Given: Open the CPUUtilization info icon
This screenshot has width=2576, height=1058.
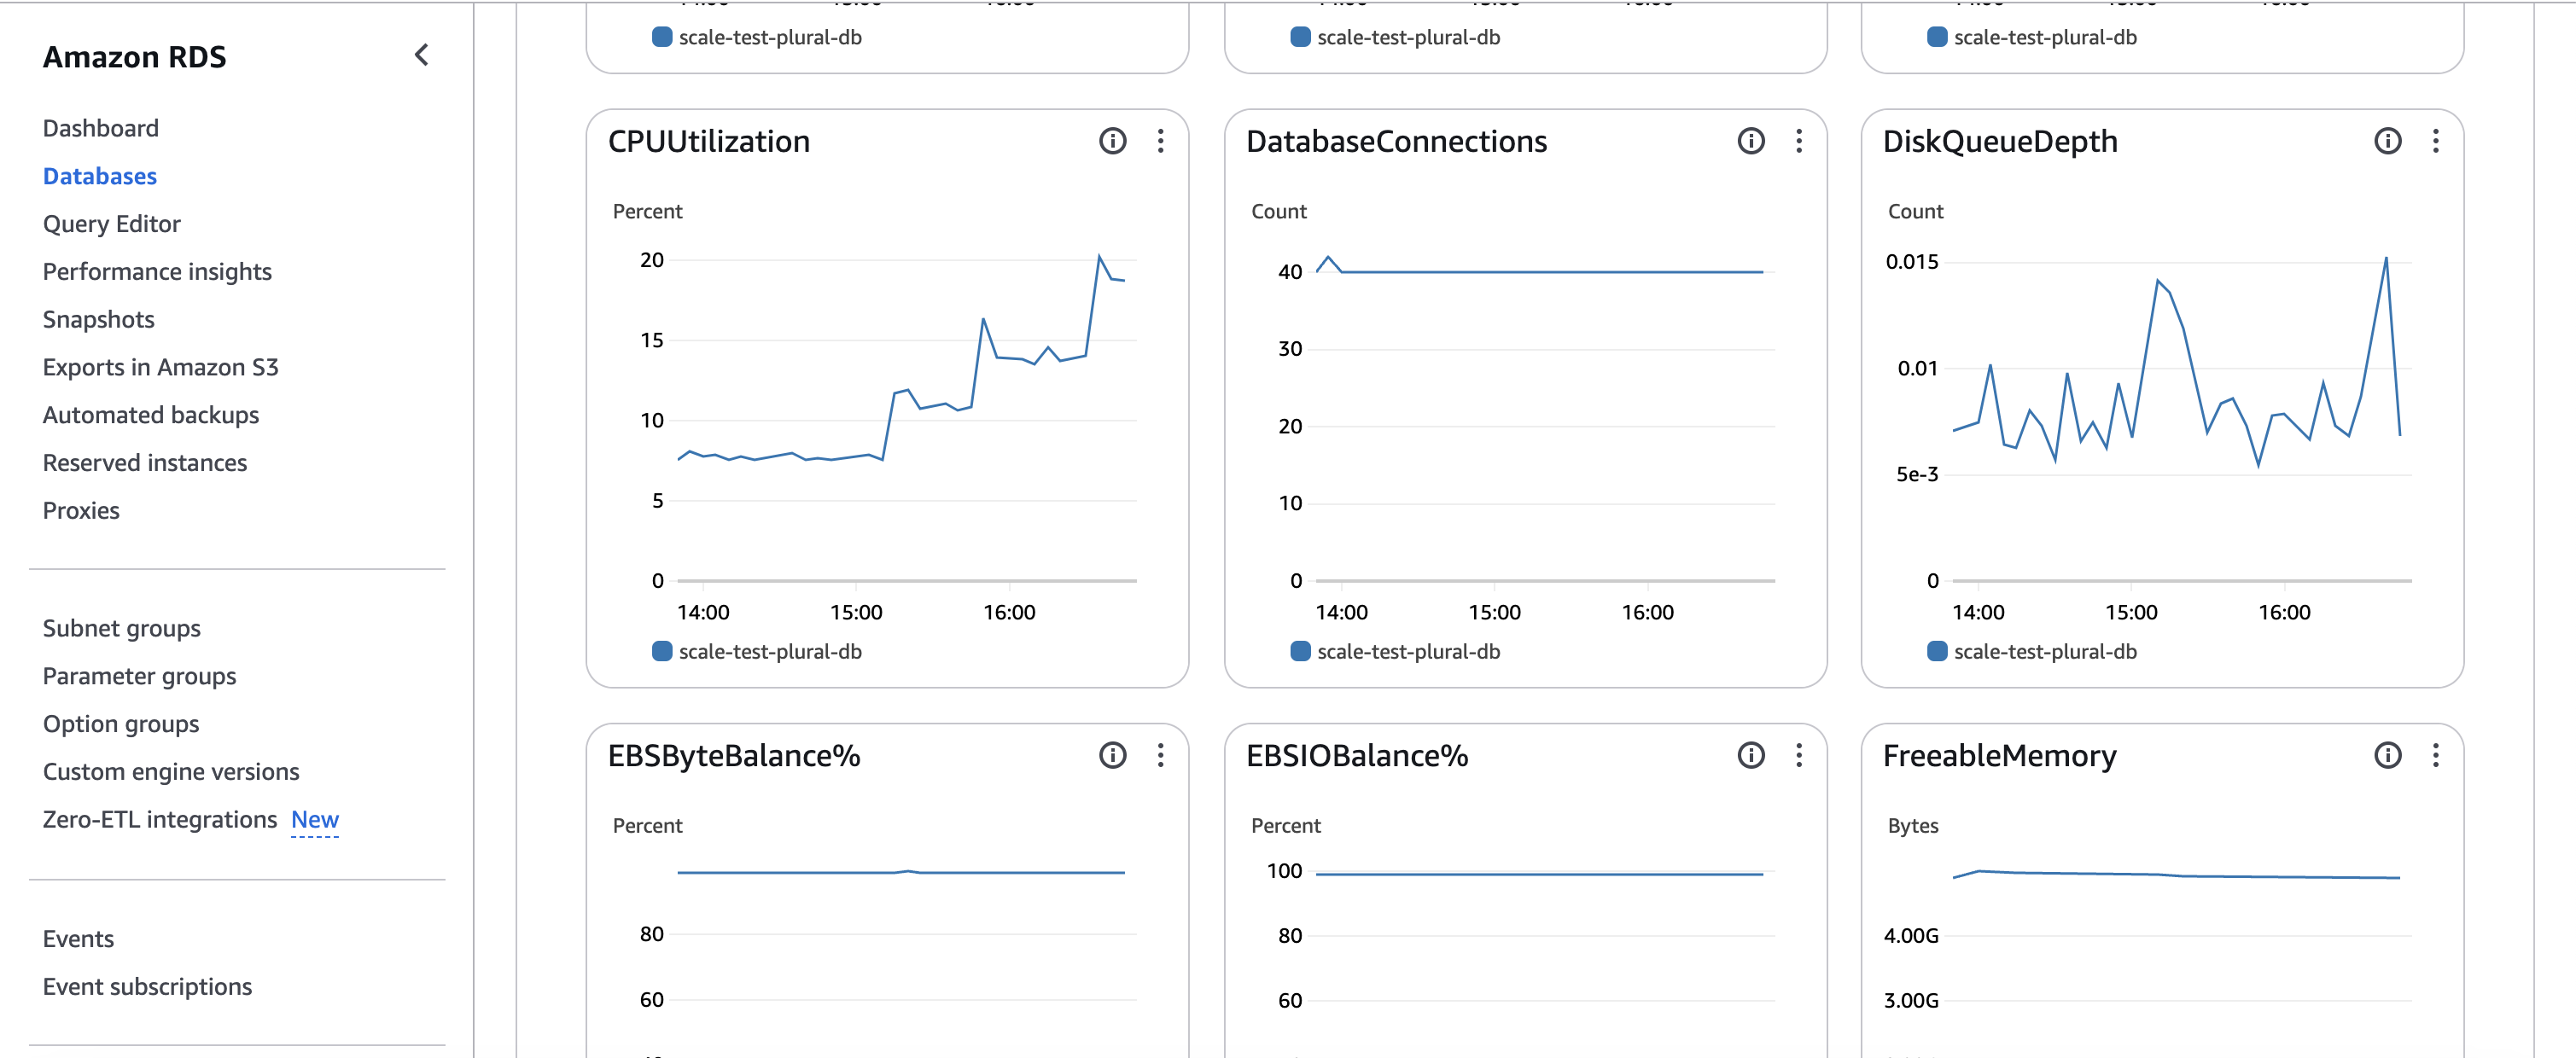Looking at the screenshot, I should [1112, 141].
